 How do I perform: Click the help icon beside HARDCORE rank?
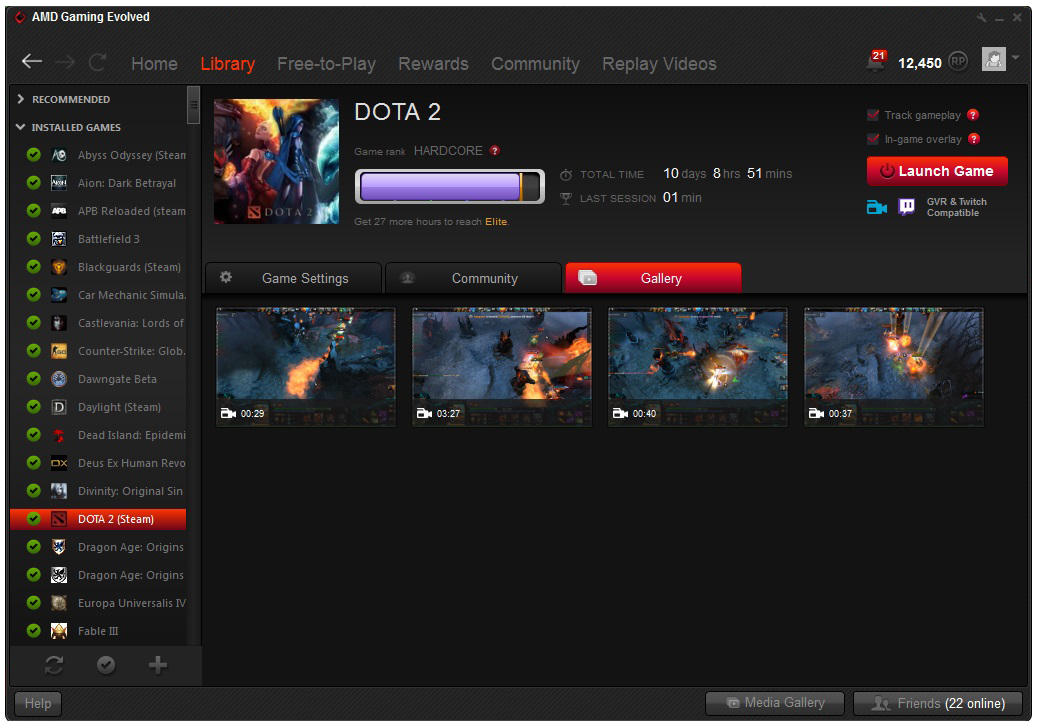point(495,151)
